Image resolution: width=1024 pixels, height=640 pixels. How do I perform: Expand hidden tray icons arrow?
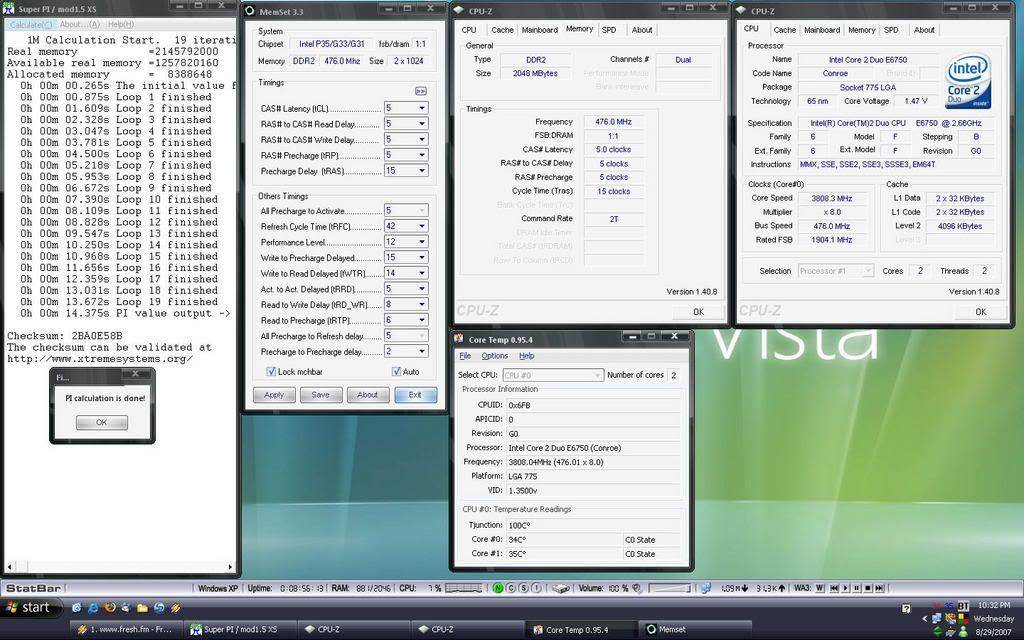[x=925, y=618]
